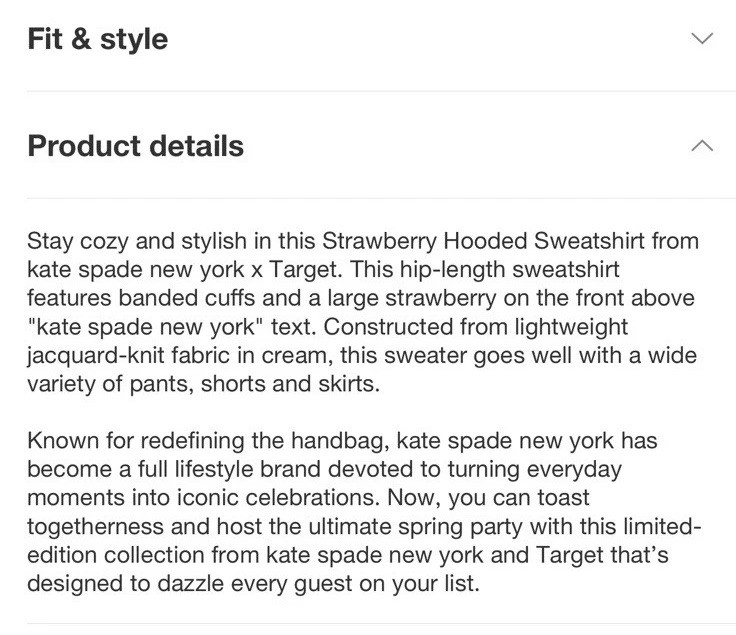The image size is (736, 635).
Task: Select "pants, shorts and skirts" text
Action: pyautogui.click(x=253, y=384)
